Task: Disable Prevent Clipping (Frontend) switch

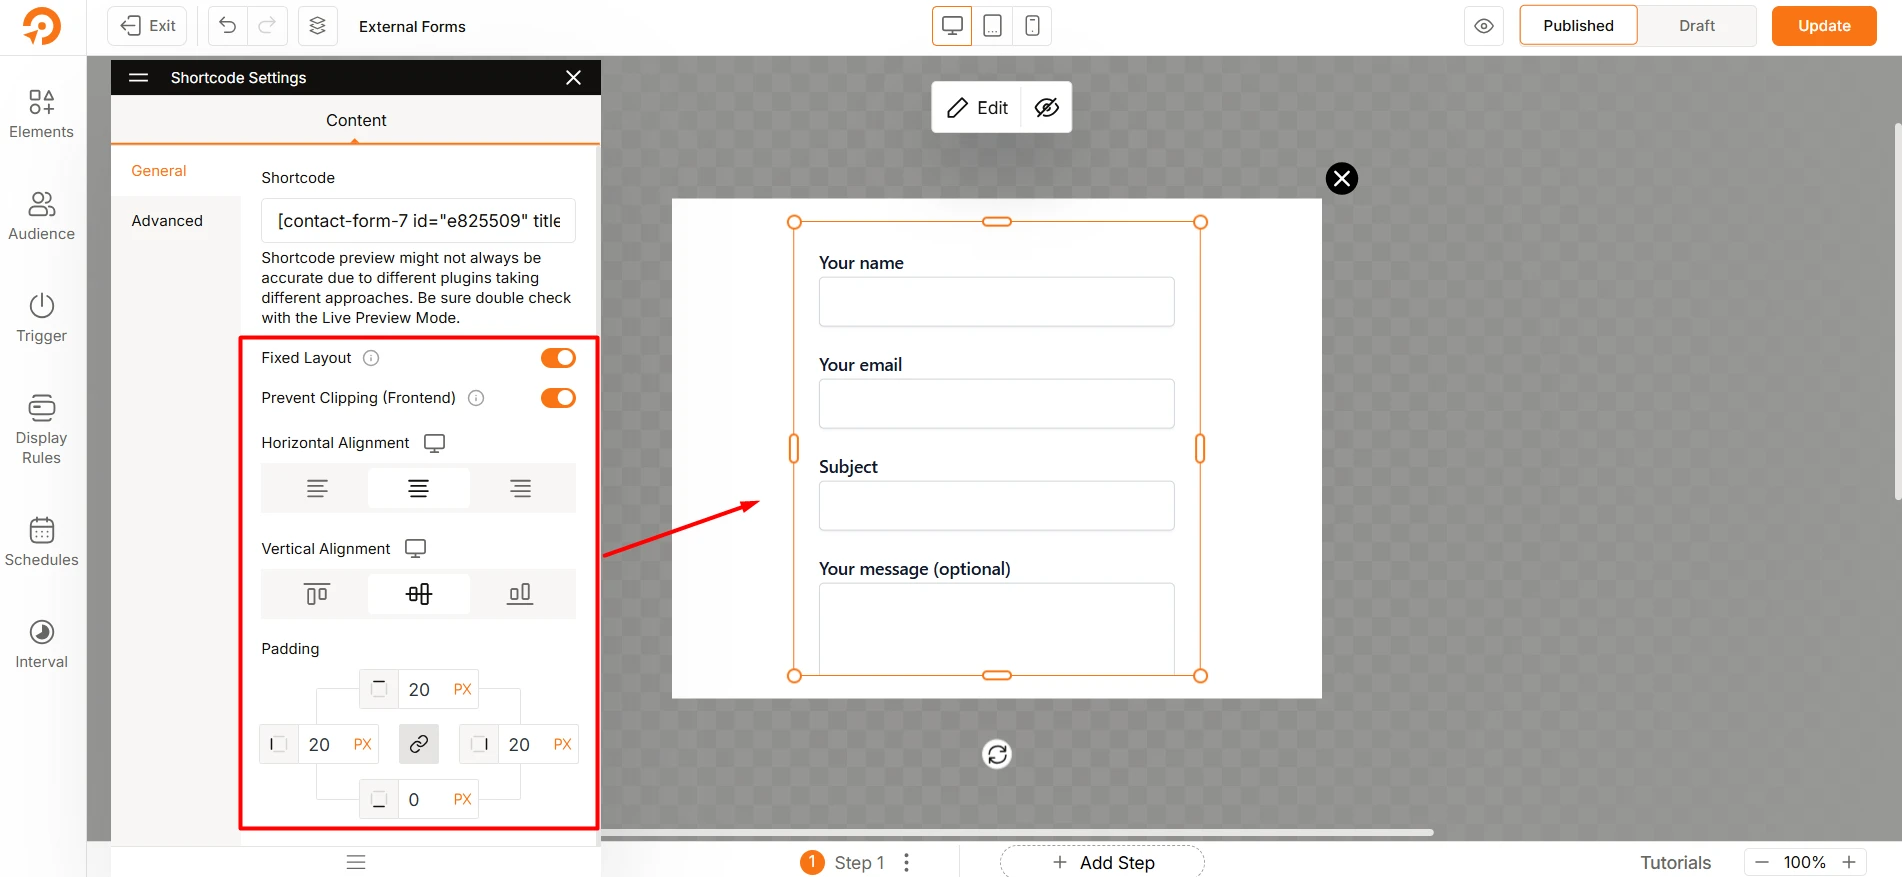Action: tap(558, 398)
